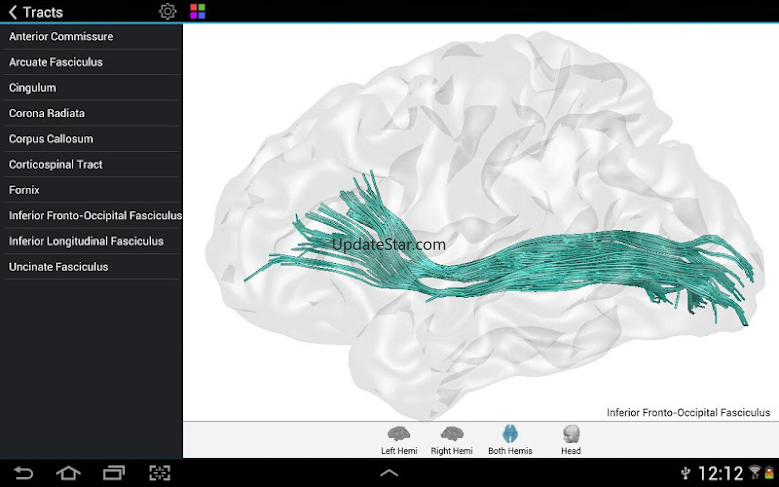Go back using the Tracts chevron
The height and width of the screenshot is (487, 779).
click(x=13, y=12)
